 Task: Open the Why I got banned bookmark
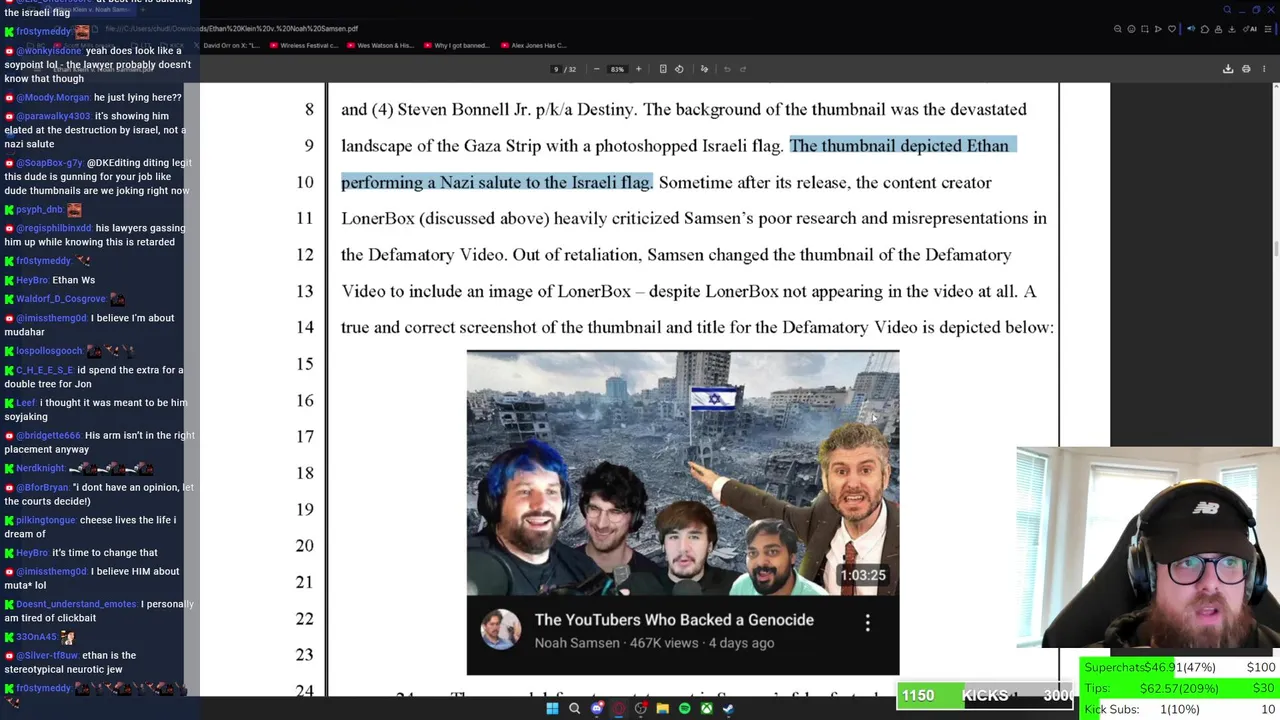click(458, 45)
